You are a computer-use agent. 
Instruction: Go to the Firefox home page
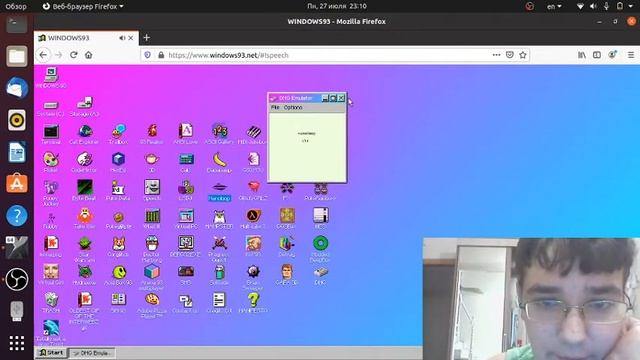[x=89, y=55]
